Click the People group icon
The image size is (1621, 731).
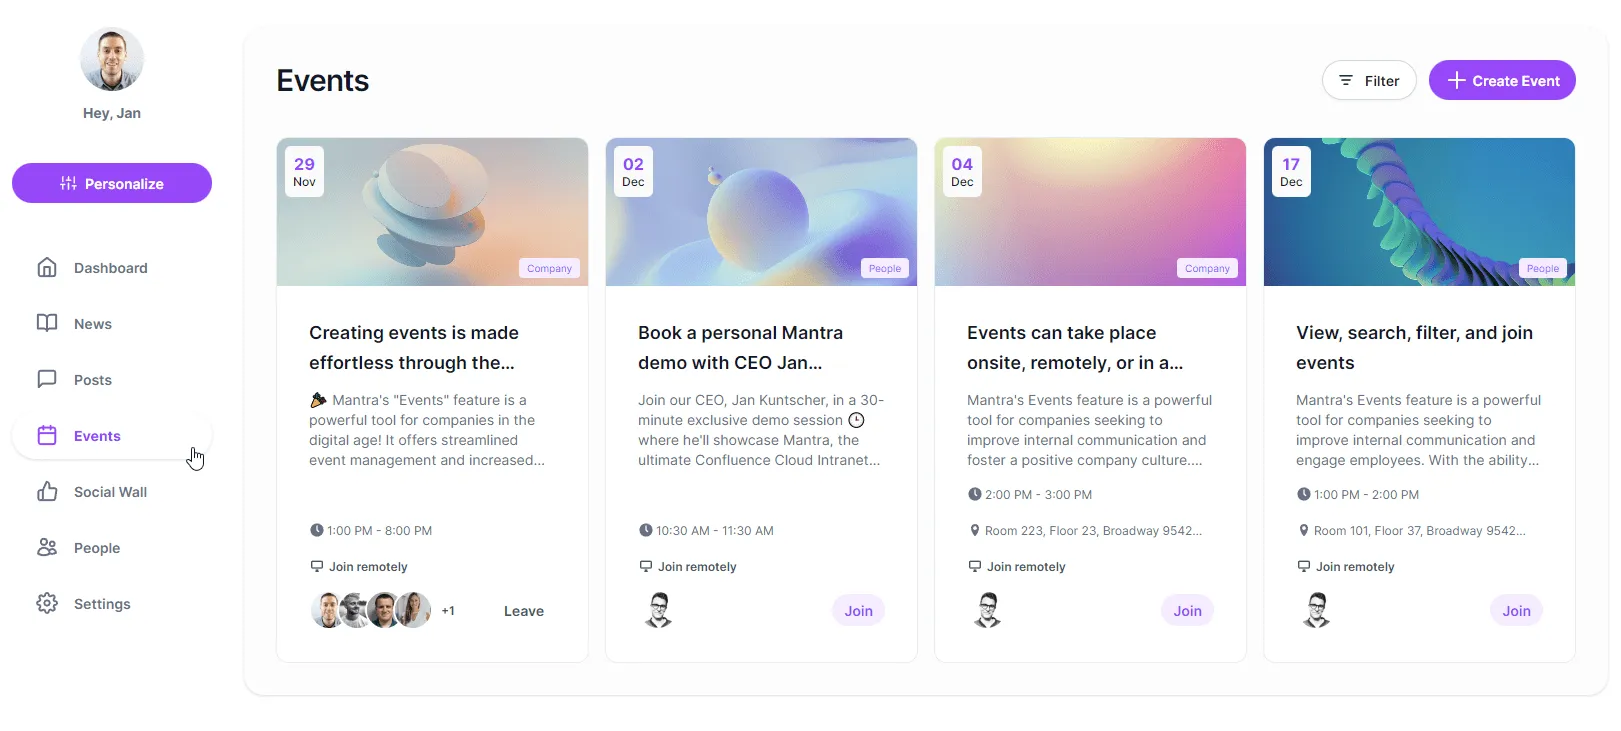(x=47, y=547)
